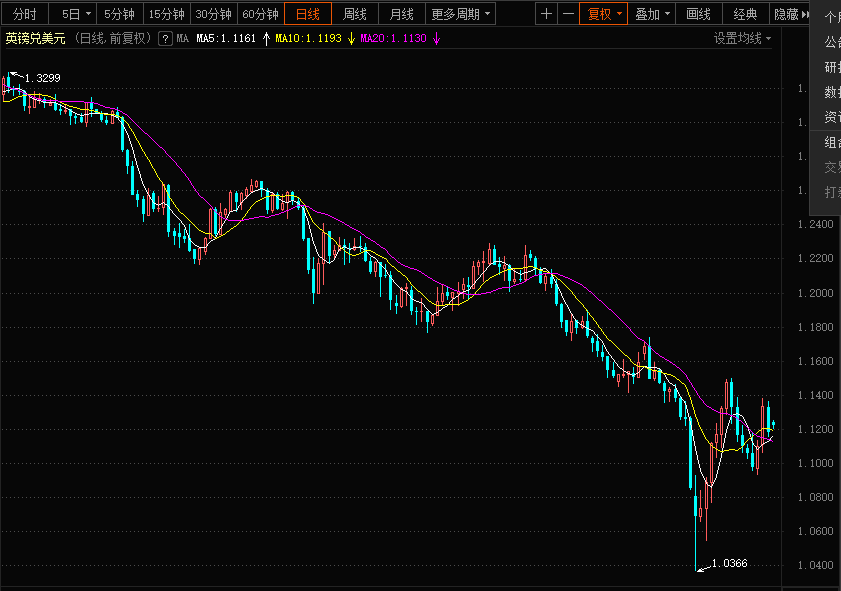Screen dimensions: 841x591
Task: Expand the 更多周期 dropdown
Action: (x=460, y=14)
